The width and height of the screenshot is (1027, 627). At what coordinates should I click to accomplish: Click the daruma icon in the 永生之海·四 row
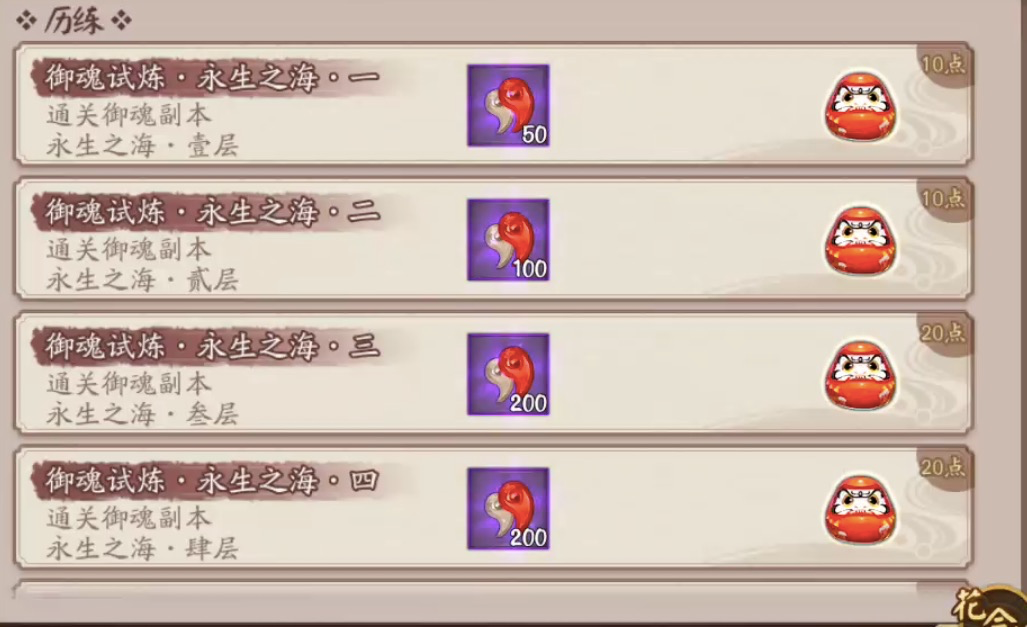(x=861, y=510)
